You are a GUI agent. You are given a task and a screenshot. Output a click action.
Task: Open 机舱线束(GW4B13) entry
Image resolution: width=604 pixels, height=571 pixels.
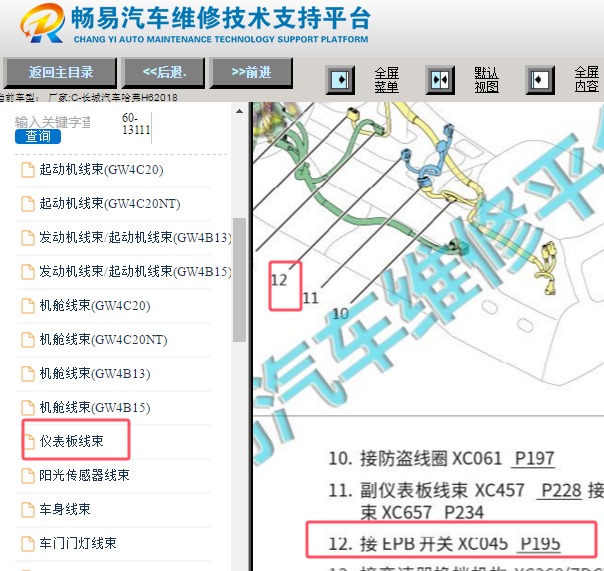[95, 374]
